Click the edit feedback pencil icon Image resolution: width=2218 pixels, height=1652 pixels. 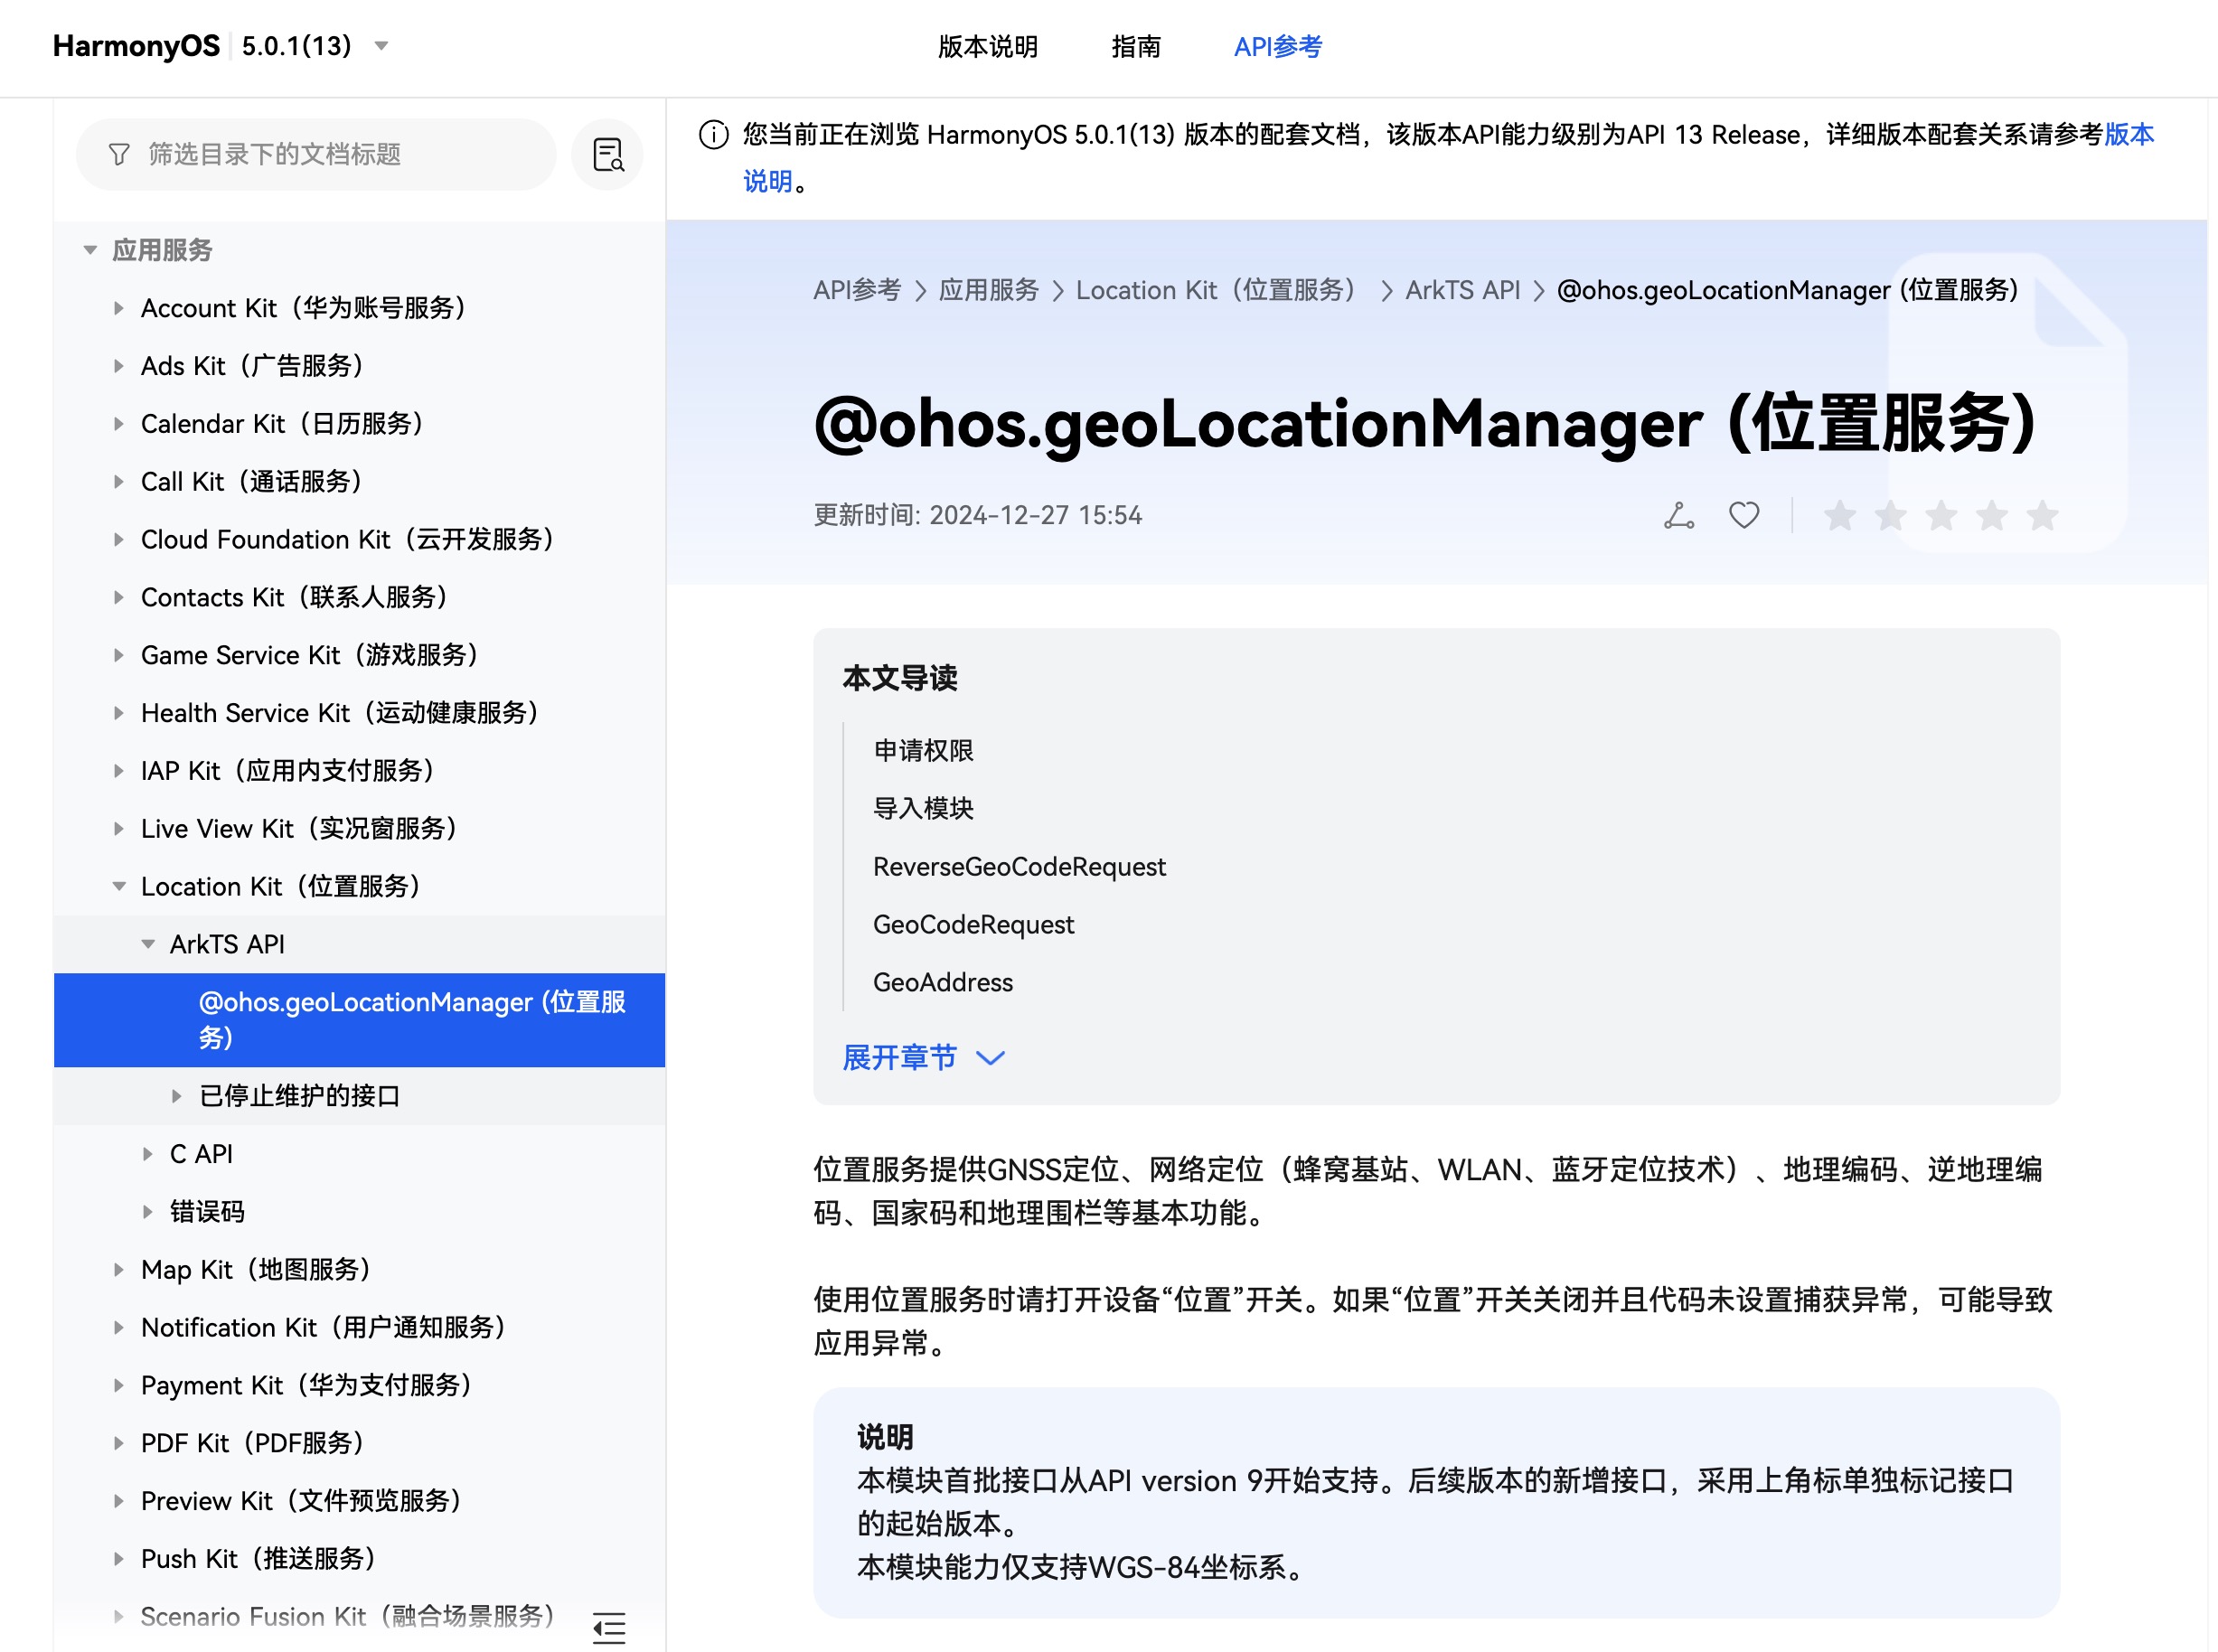click(x=1678, y=516)
